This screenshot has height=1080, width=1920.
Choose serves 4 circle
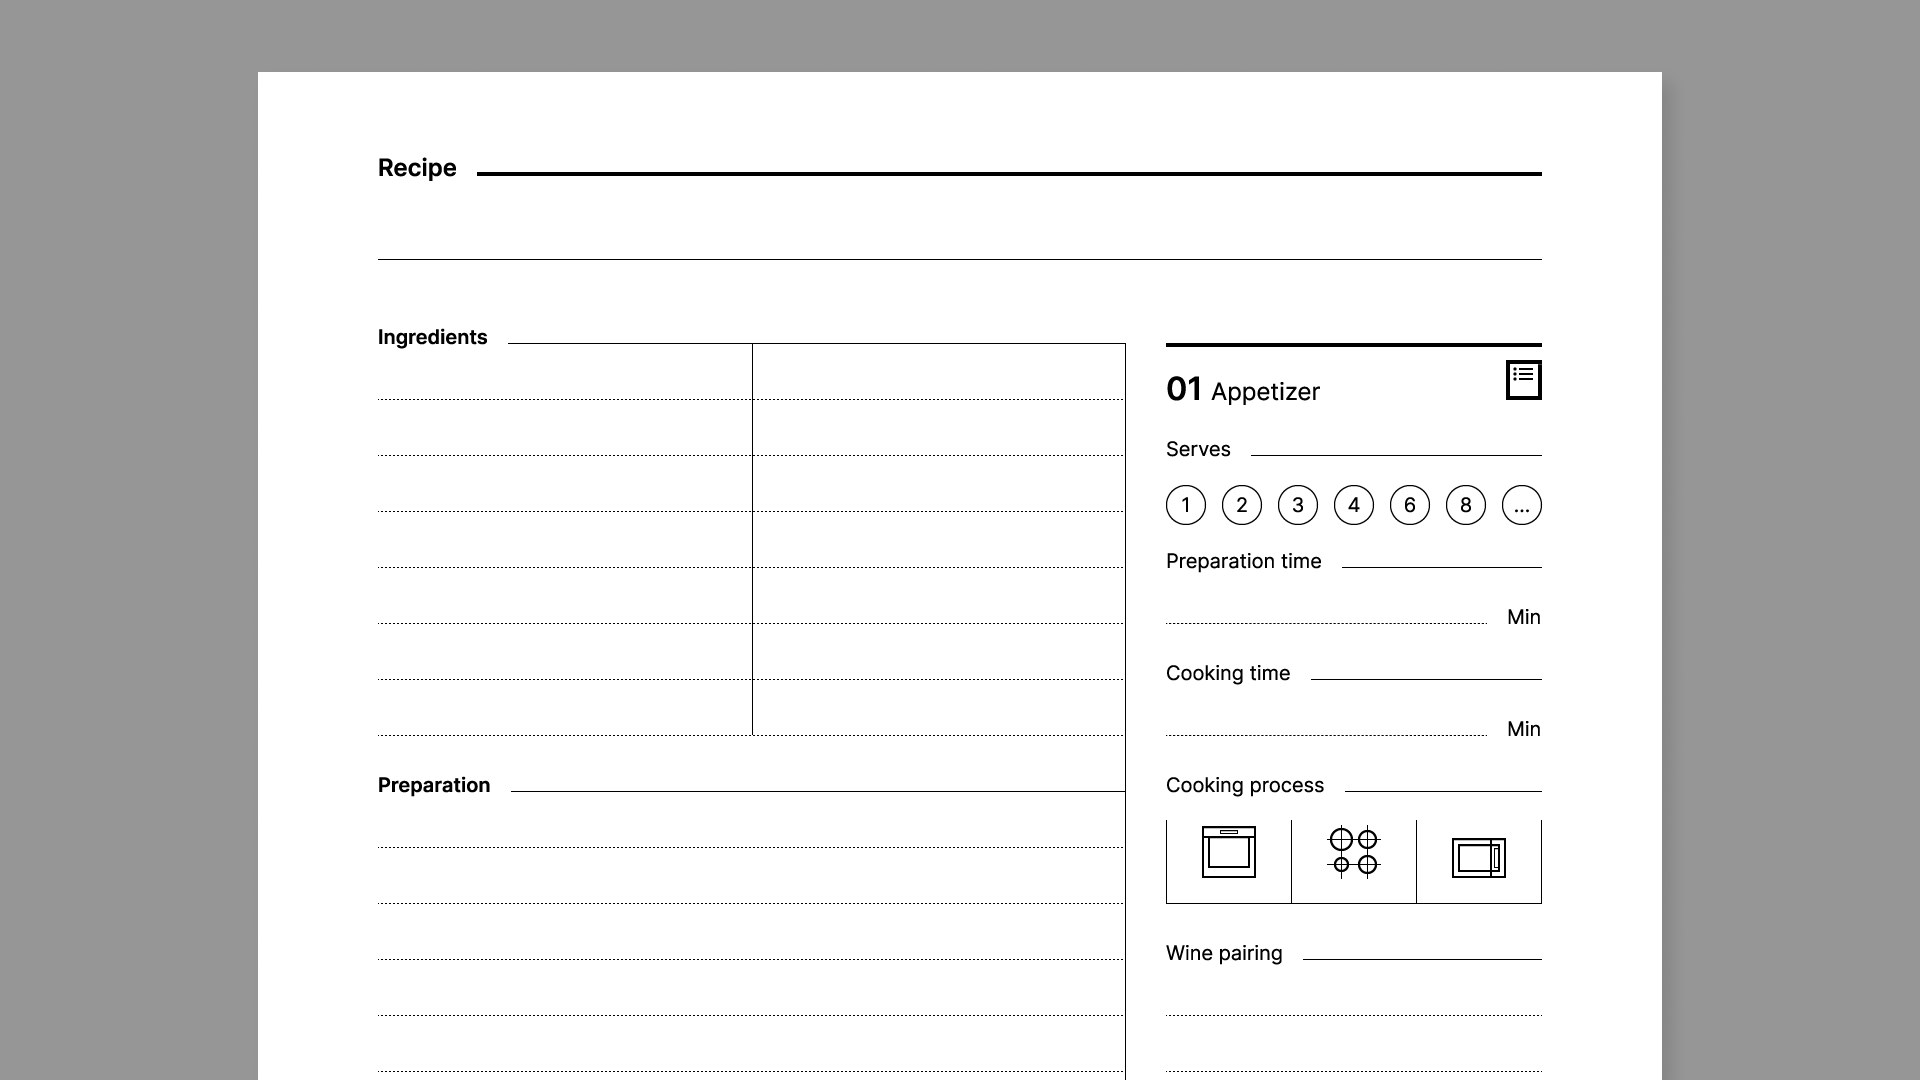click(1353, 505)
